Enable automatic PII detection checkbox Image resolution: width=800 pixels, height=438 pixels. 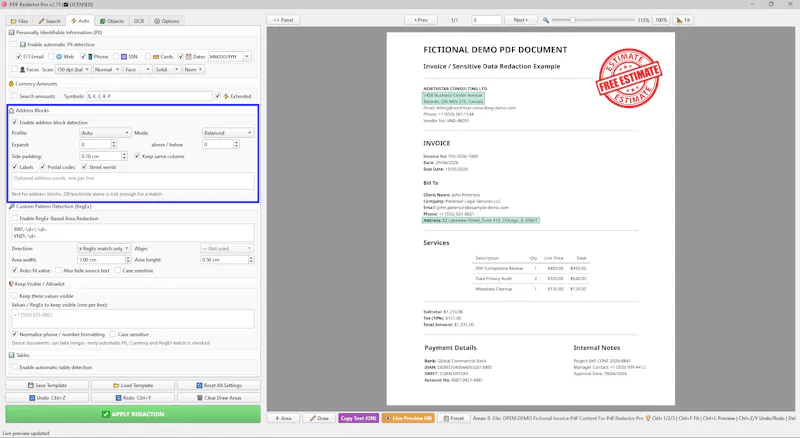[x=15, y=44]
